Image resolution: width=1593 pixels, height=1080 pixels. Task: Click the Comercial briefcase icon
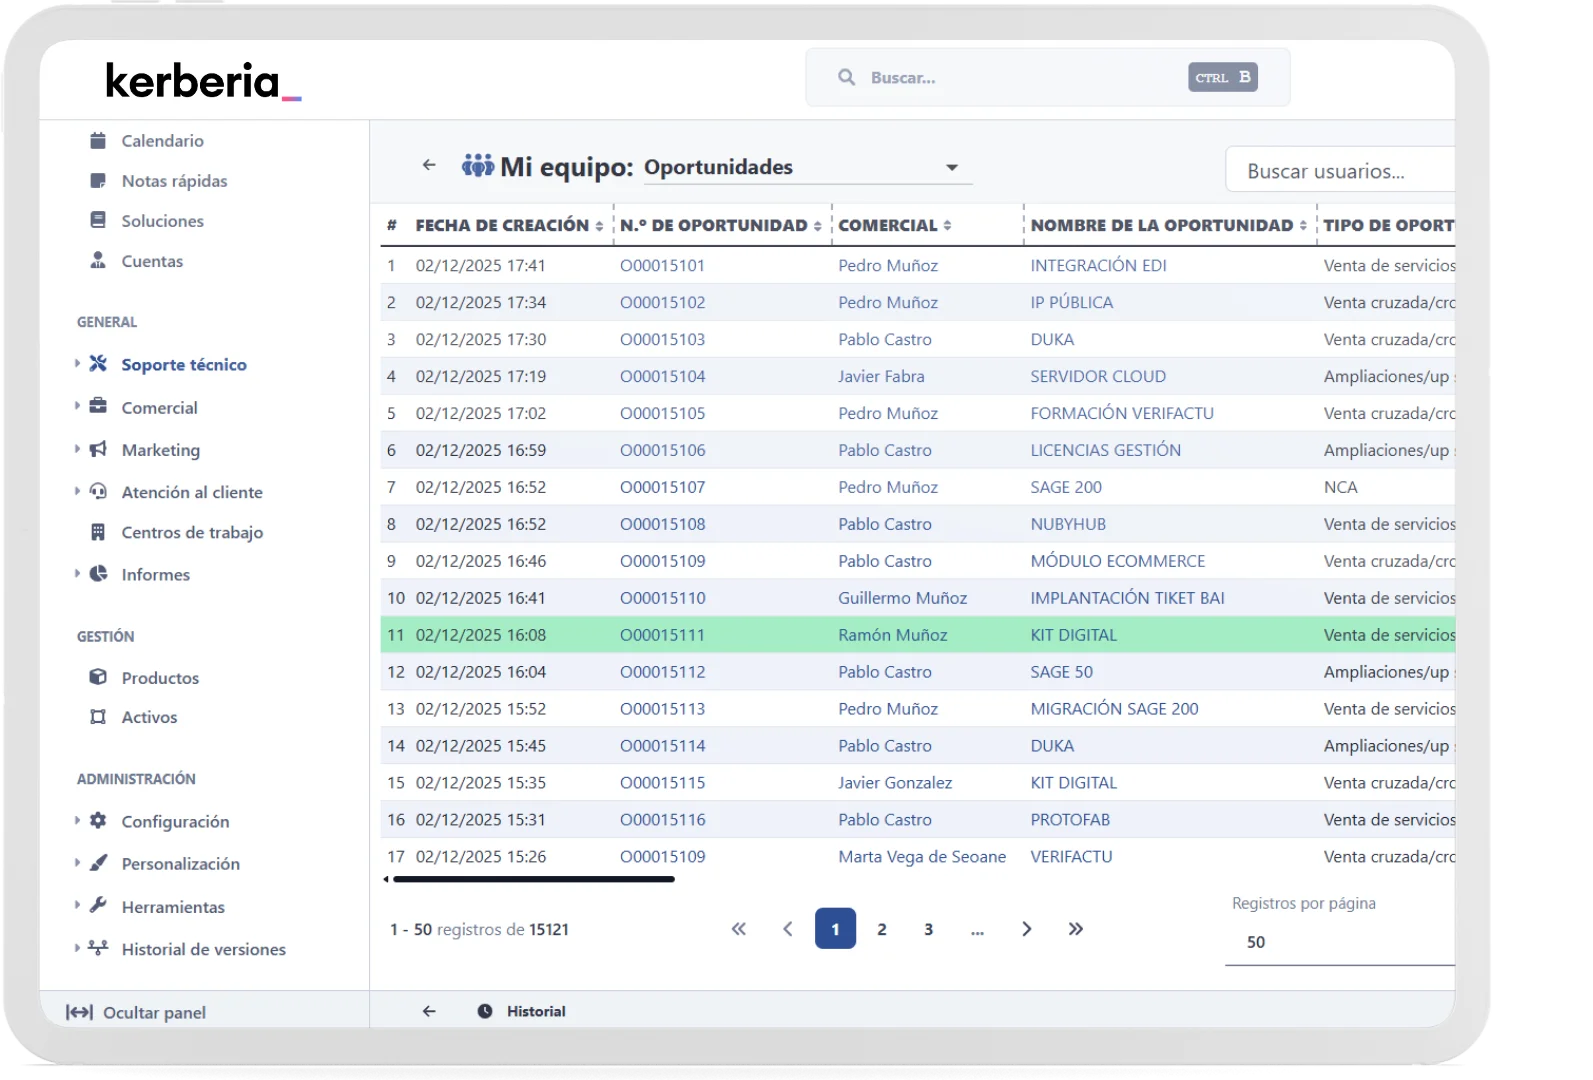point(98,406)
